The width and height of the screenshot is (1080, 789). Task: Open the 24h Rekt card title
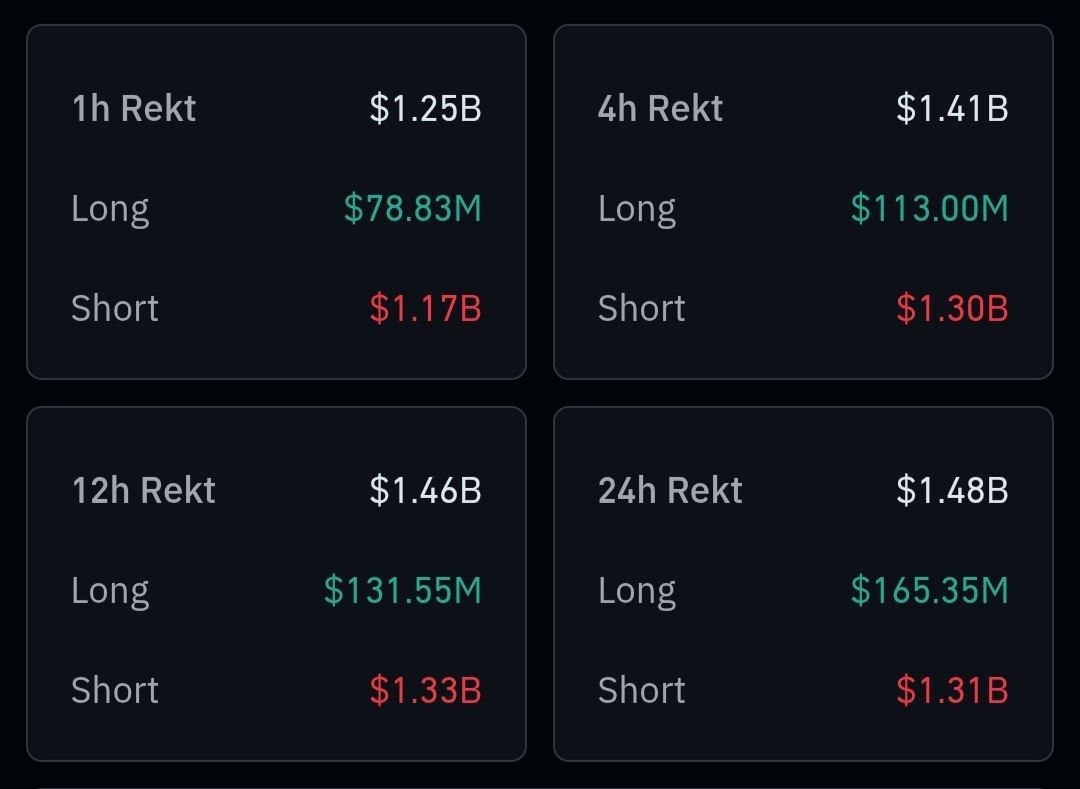pos(670,490)
